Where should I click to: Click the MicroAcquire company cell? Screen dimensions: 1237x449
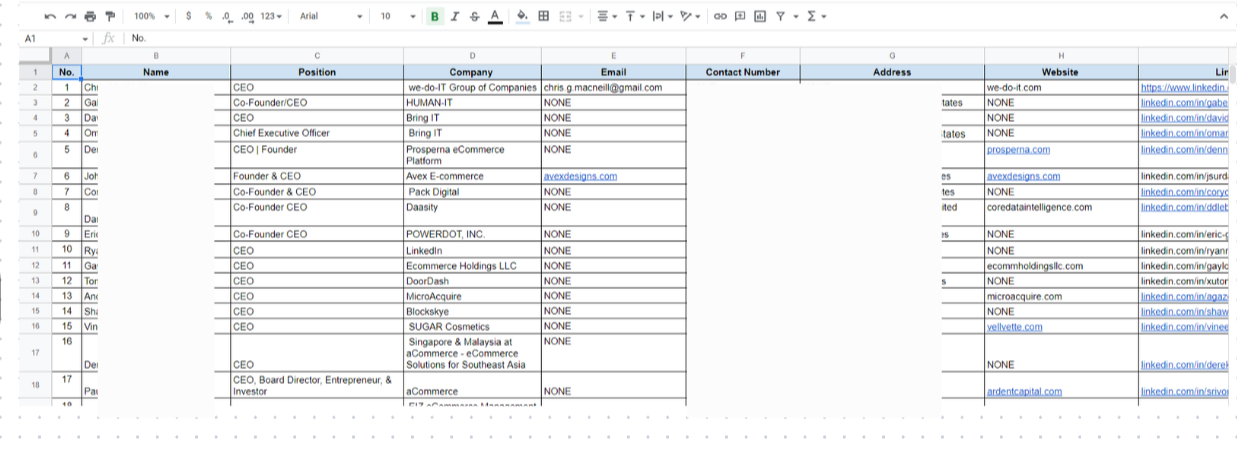click(472, 297)
